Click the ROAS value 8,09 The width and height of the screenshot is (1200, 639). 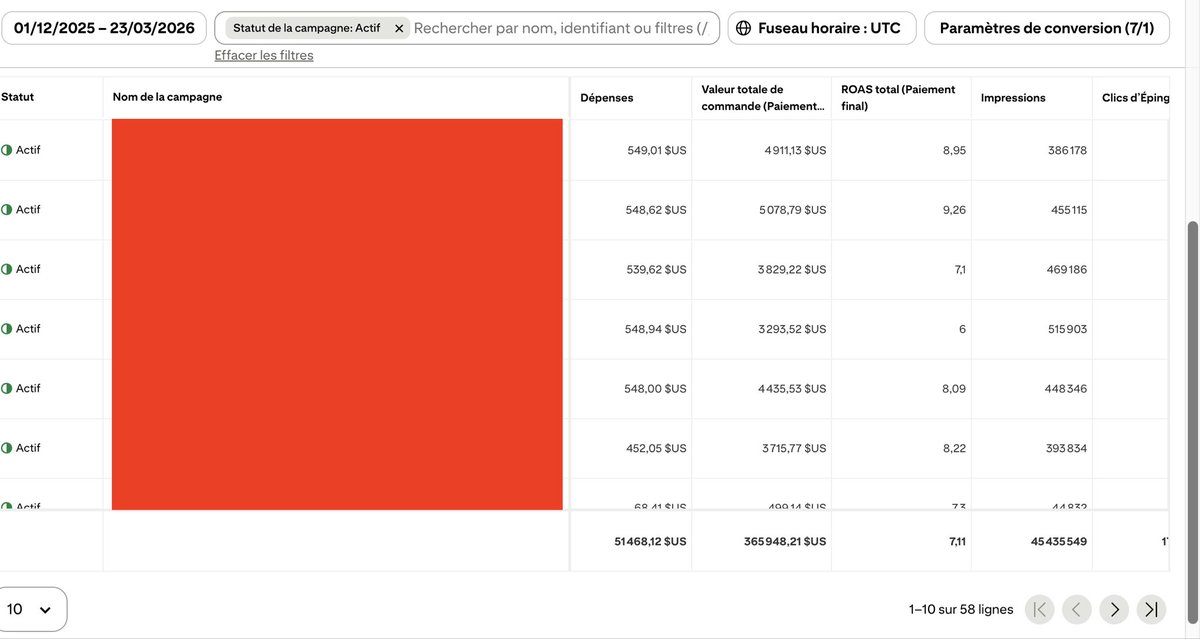pos(954,388)
